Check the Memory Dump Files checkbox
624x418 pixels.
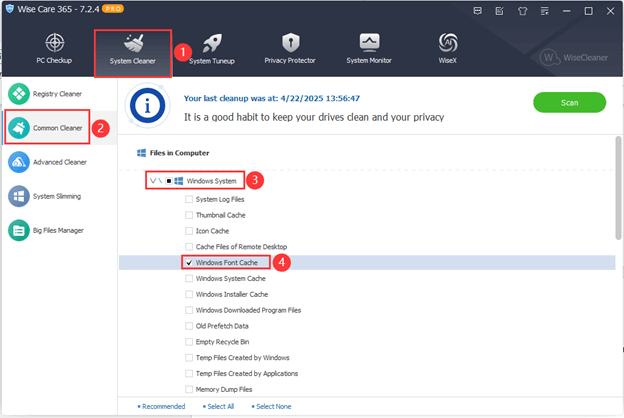189,389
